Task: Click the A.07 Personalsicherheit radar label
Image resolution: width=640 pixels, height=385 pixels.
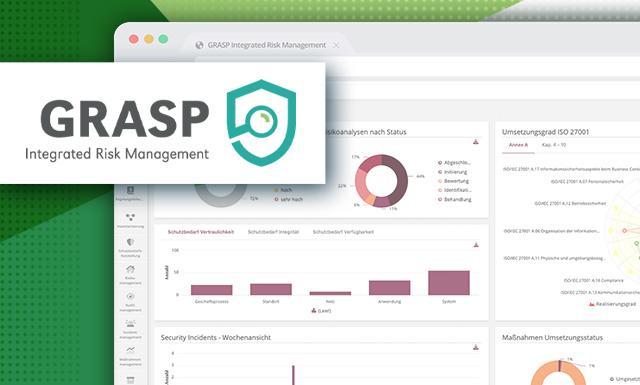Action: pyautogui.click(x=587, y=182)
